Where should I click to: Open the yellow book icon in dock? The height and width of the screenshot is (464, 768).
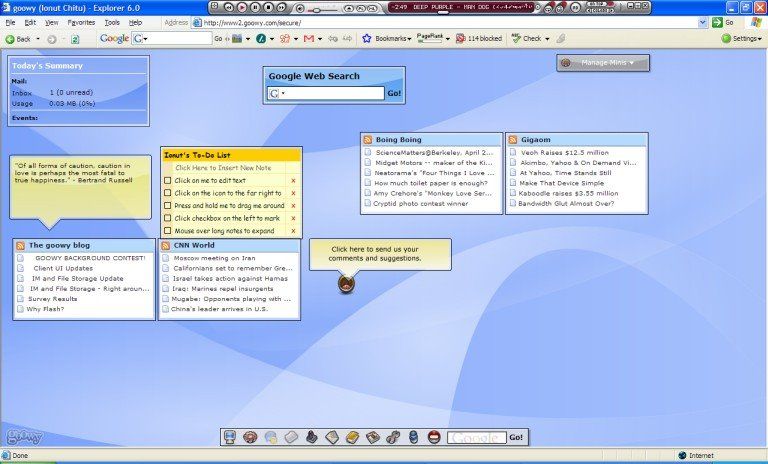(352, 437)
